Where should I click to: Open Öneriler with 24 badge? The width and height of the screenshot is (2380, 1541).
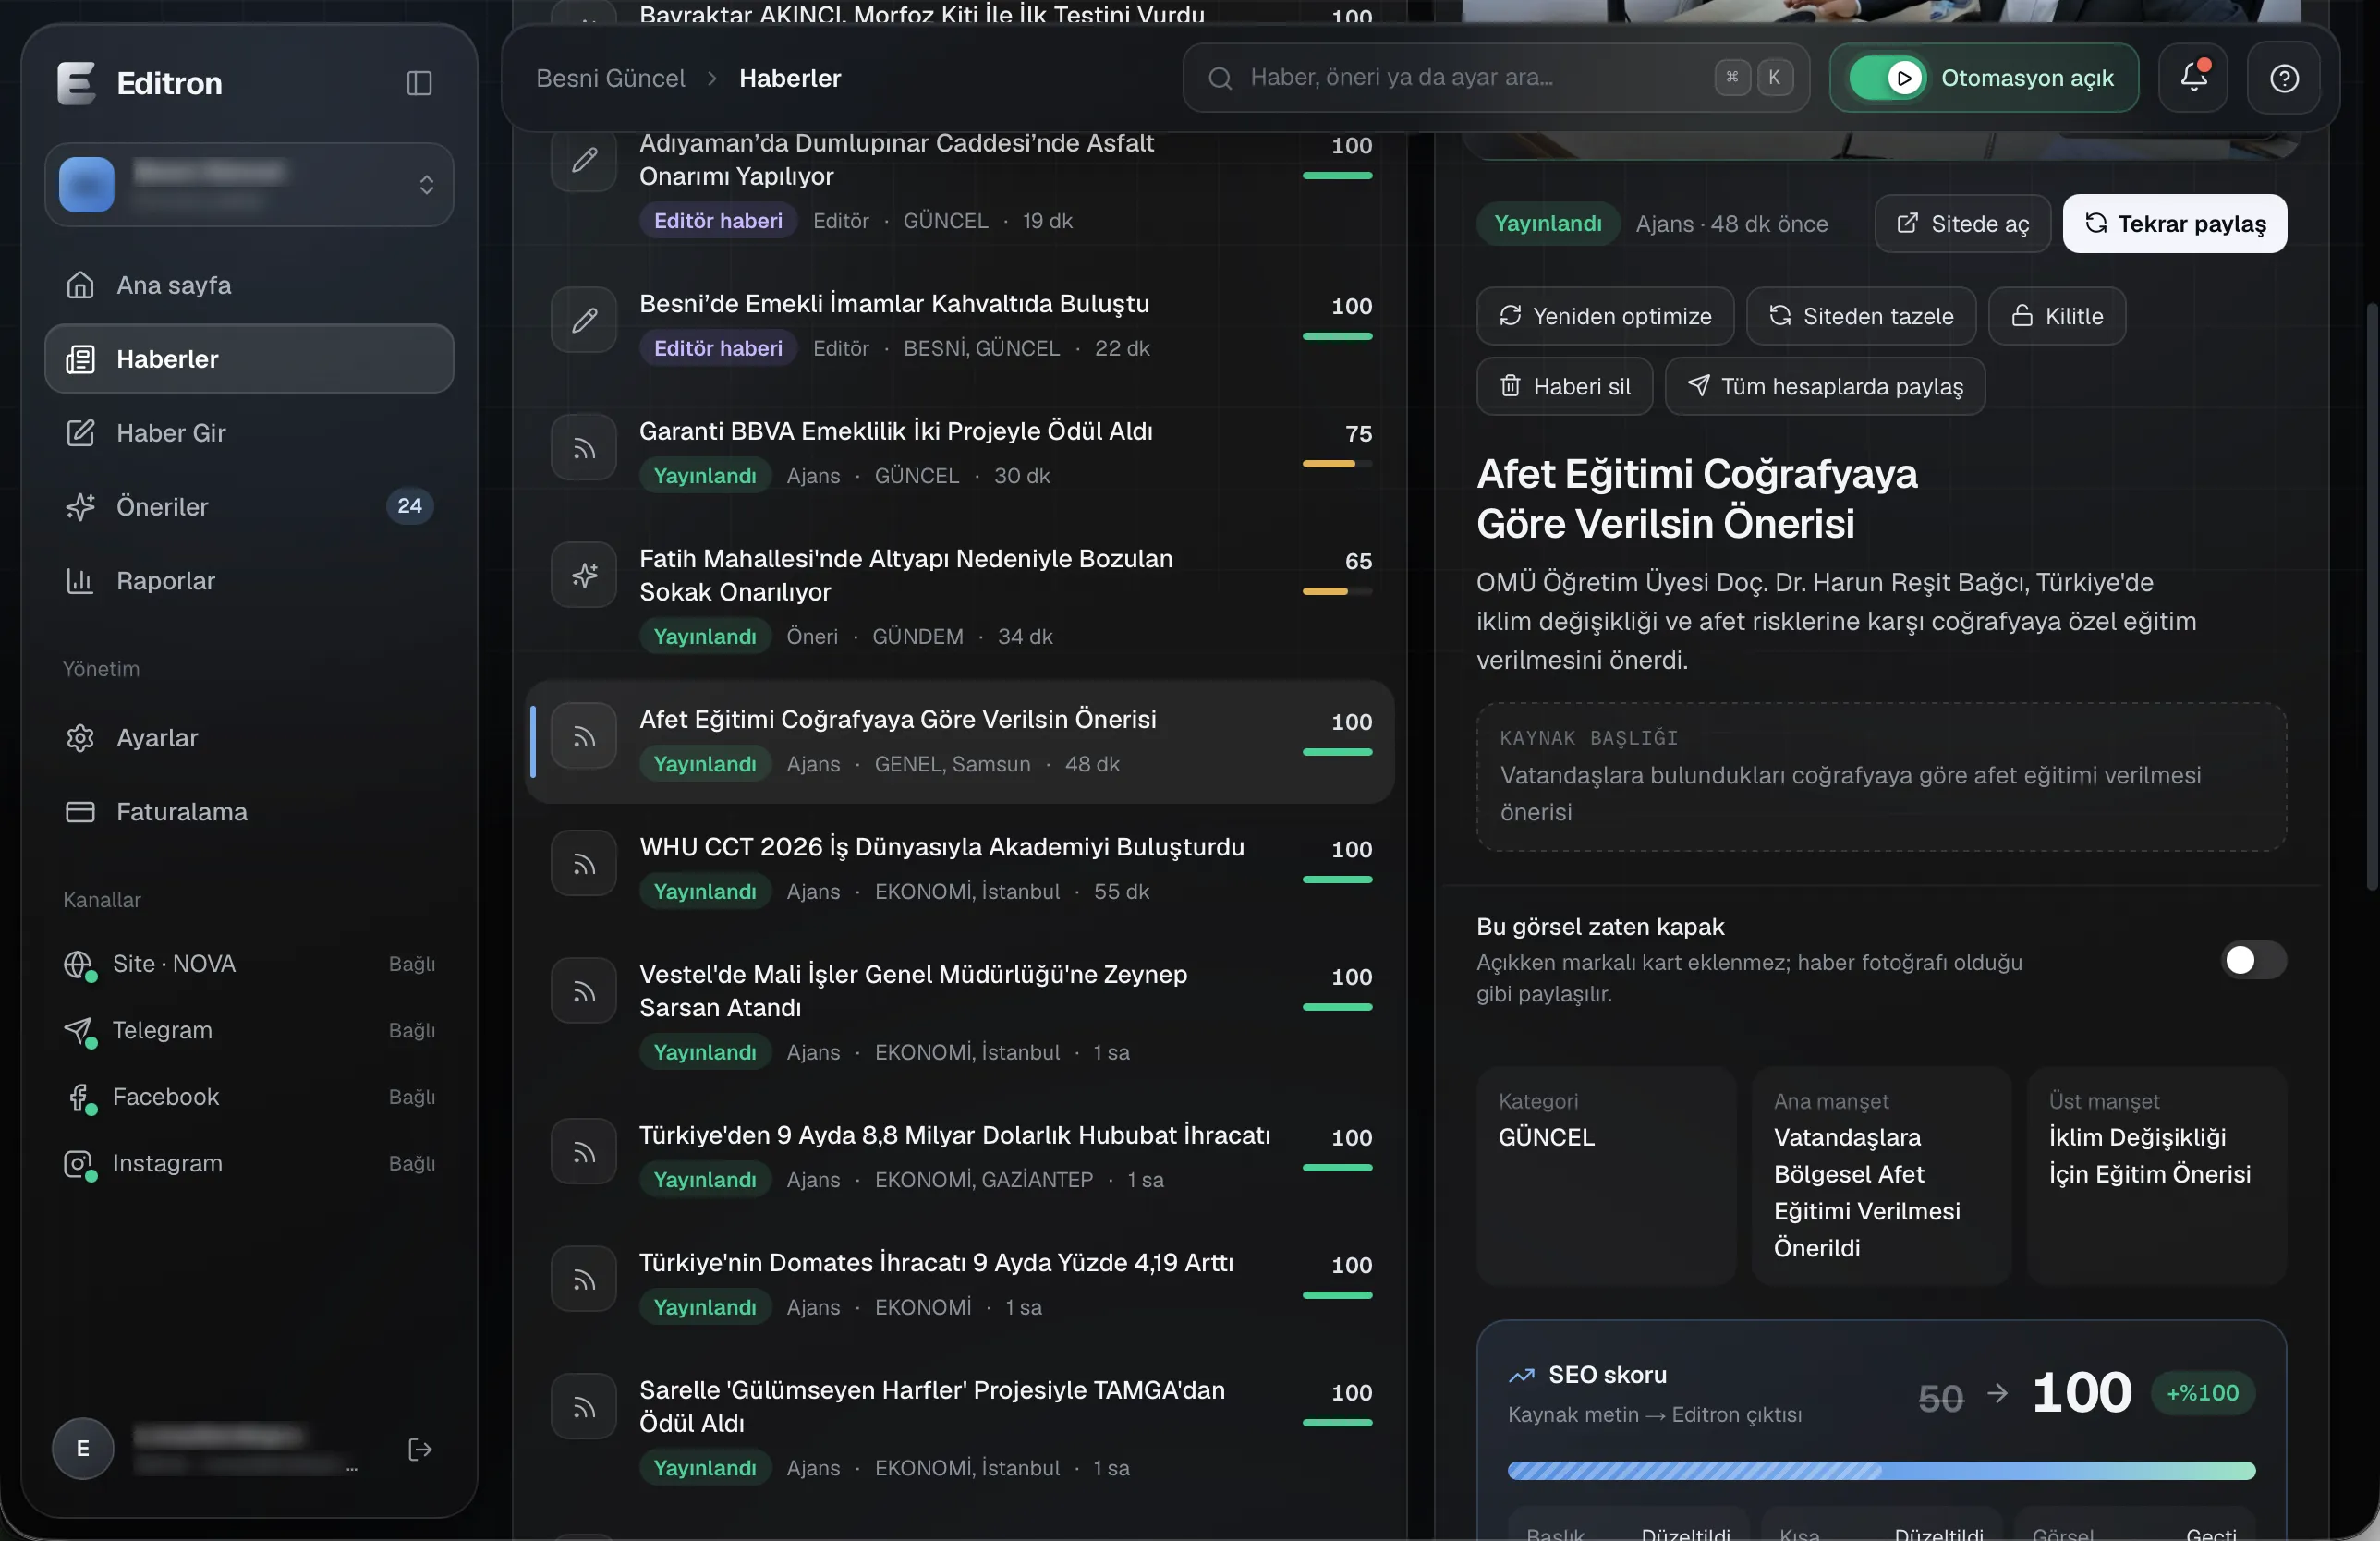tap(249, 507)
